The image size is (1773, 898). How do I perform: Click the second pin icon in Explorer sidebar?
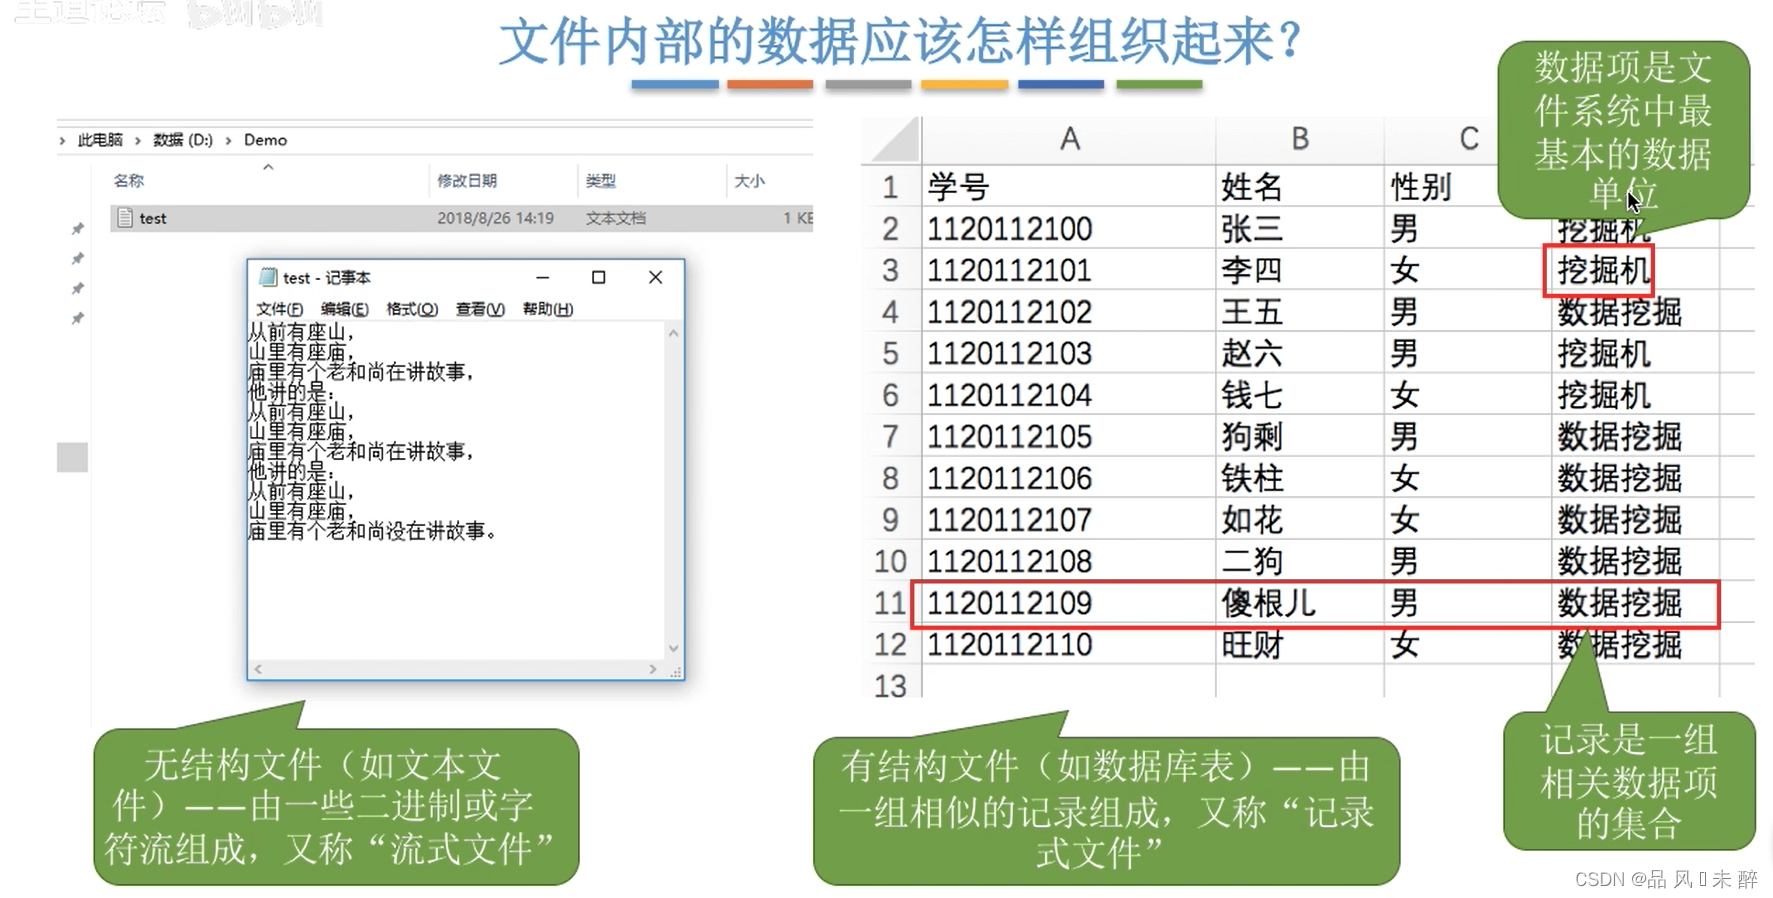(77, 259)
